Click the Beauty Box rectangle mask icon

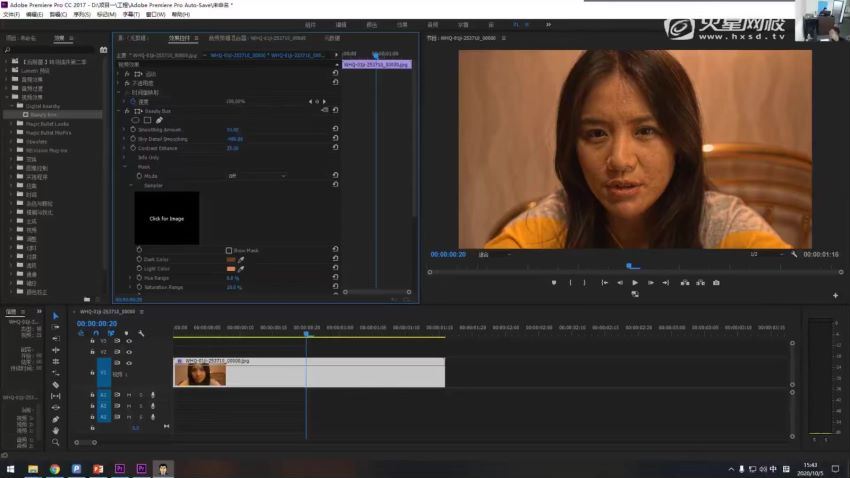pos(147,120)
